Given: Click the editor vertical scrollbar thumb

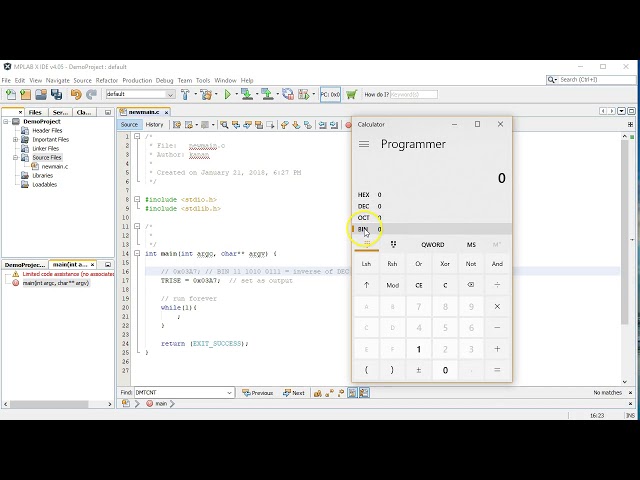Looking at the screenshot, I should tap(624, 233).
